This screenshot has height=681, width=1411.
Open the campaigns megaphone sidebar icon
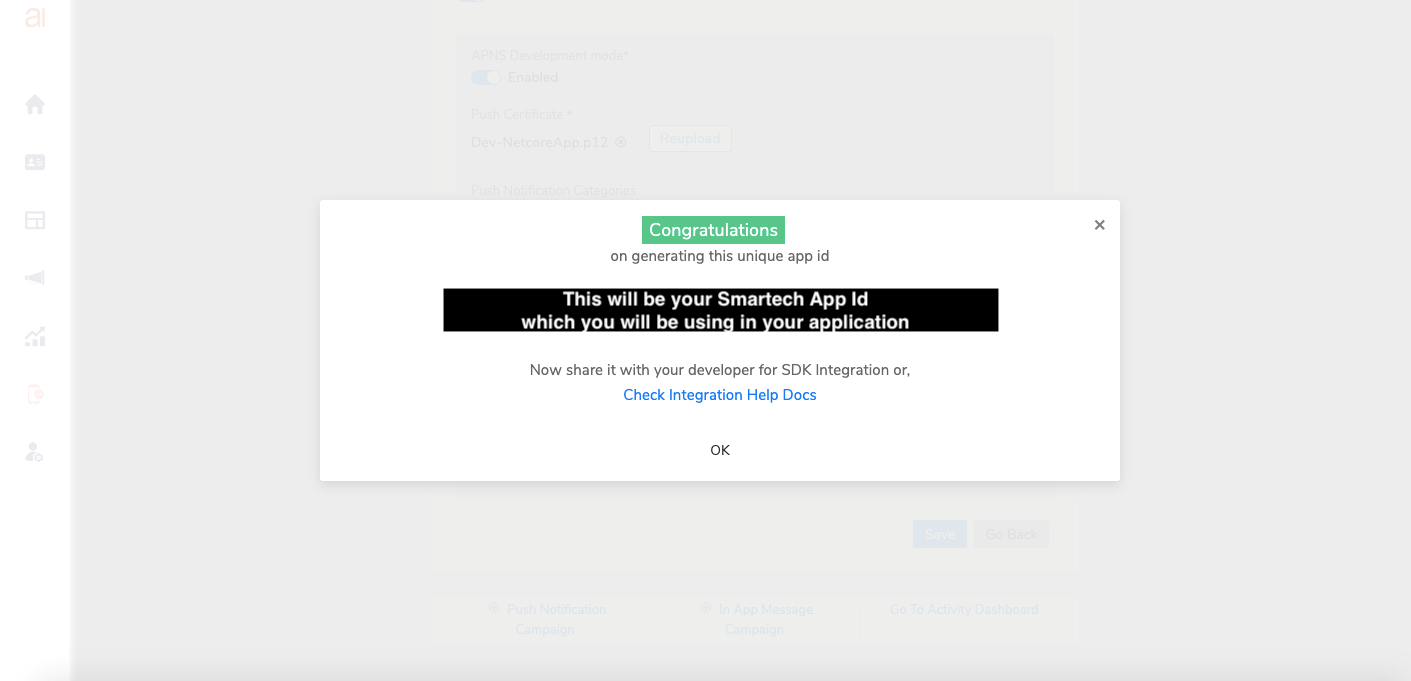pos(35,278)
